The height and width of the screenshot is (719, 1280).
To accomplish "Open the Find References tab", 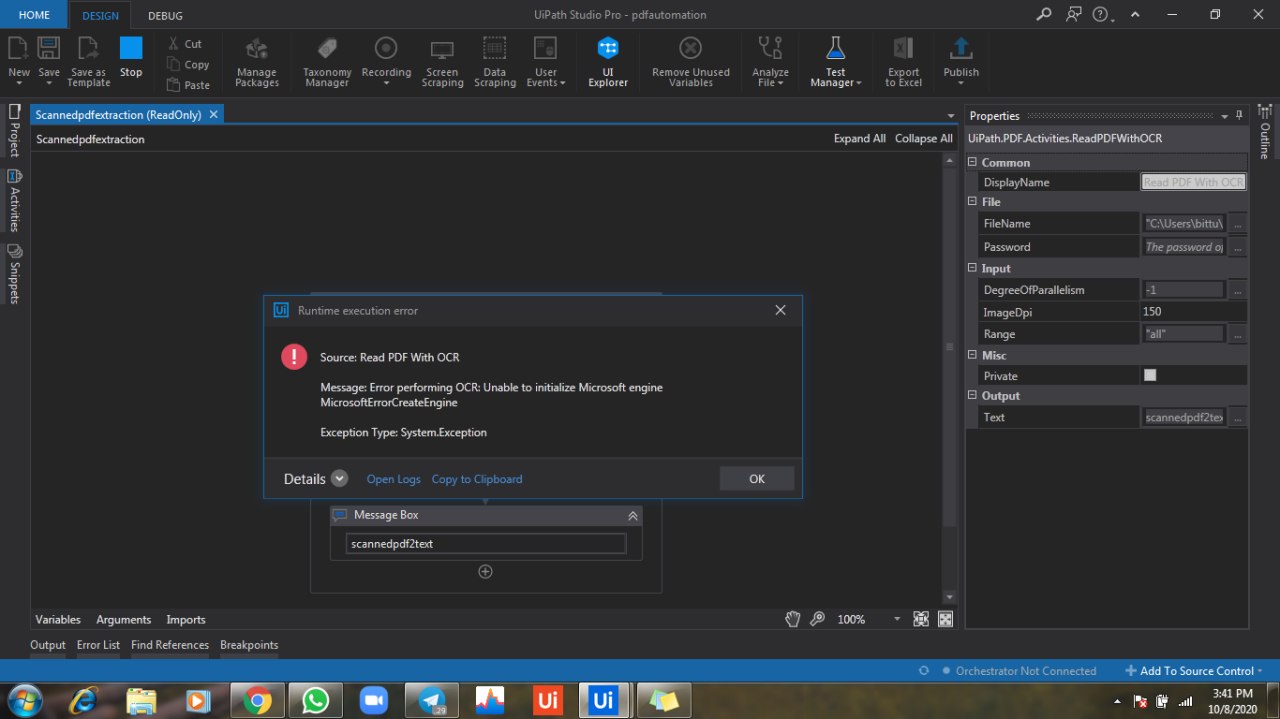I will tap(170, 645).
